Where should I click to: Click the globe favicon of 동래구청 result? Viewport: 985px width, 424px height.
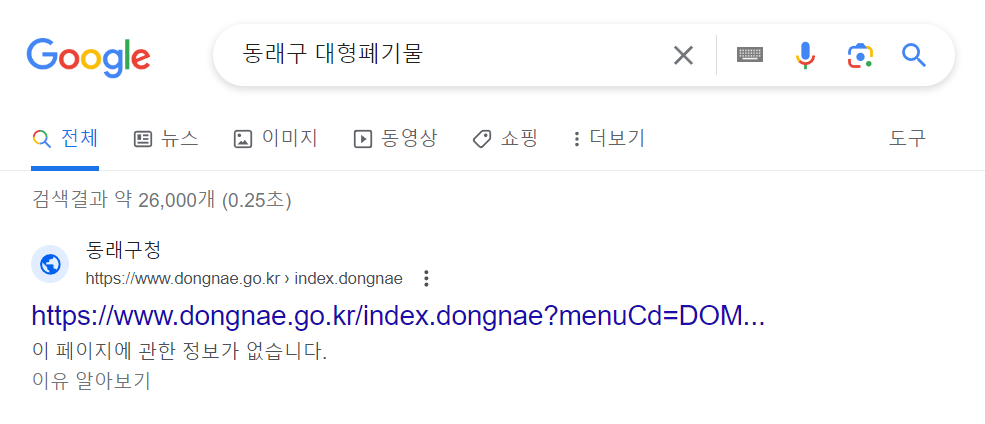coord(50,264)
